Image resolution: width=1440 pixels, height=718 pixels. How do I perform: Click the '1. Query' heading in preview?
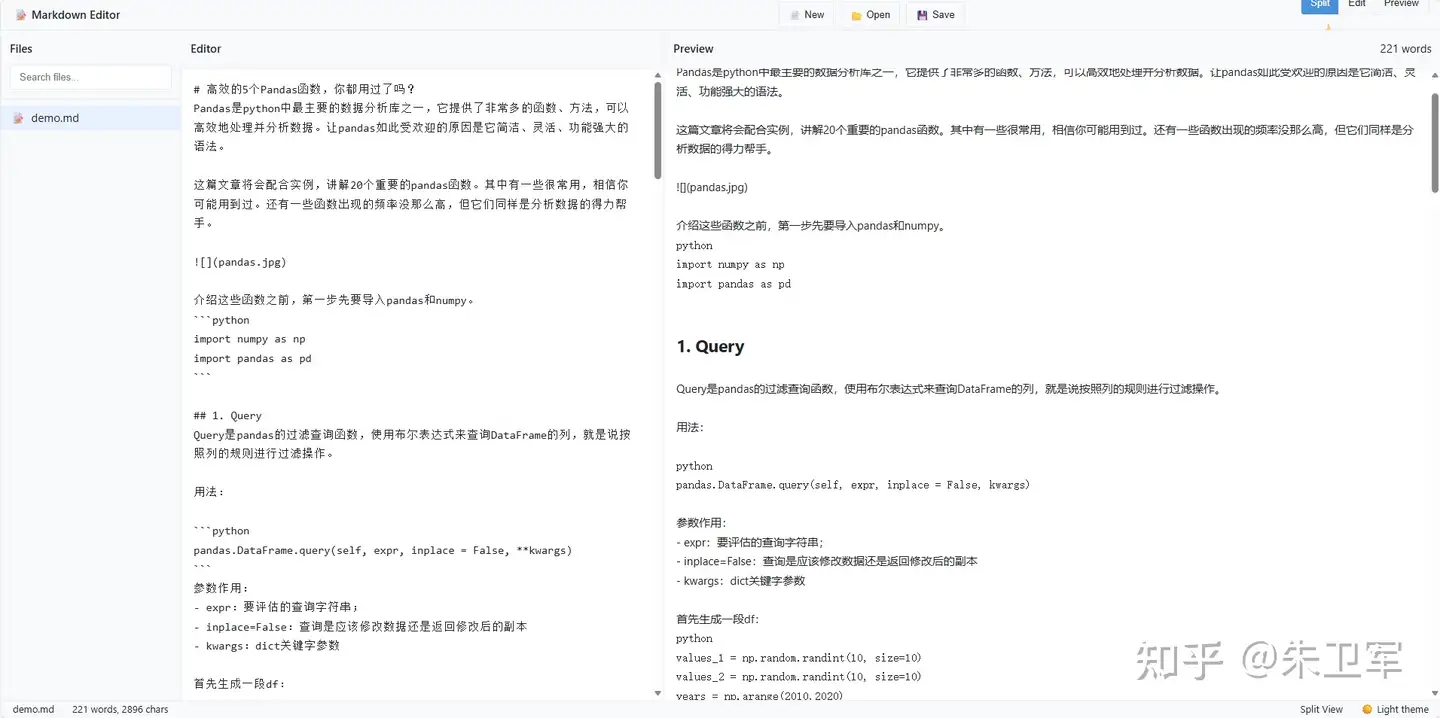710,346
